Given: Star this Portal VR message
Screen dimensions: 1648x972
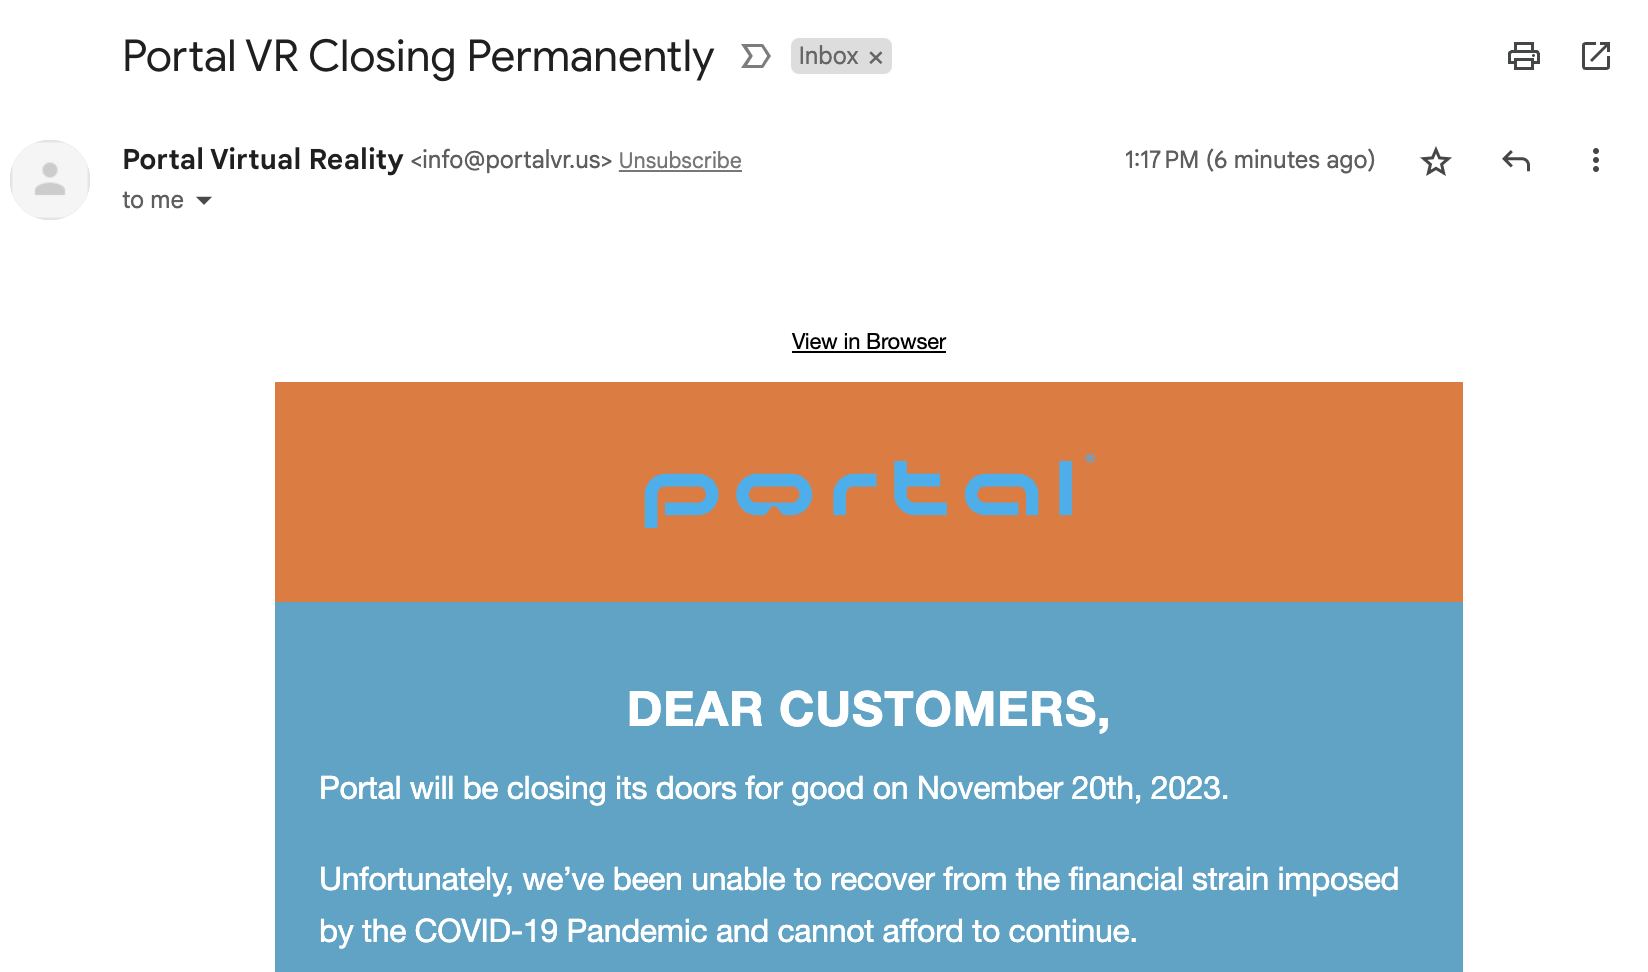Looking at the screenshot, I should click(x=1436, y=161).
